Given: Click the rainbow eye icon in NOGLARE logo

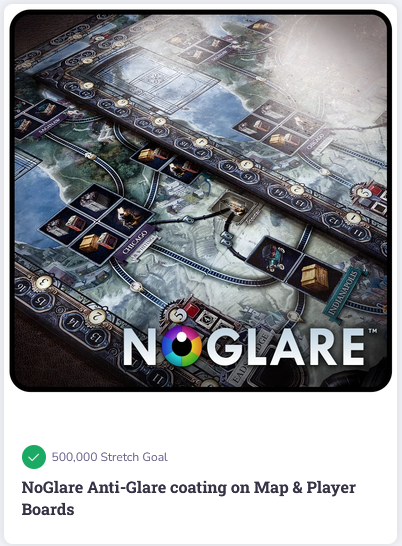Looking at the screenshot, I should click(x=181, y=346).
